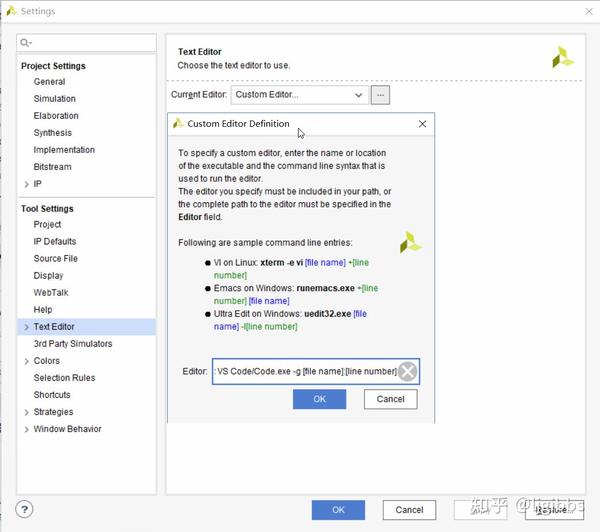This screenshot has width=600, height=532.
Task: Open the Shortcuts settings page
Action: click(x=52, y=395)
